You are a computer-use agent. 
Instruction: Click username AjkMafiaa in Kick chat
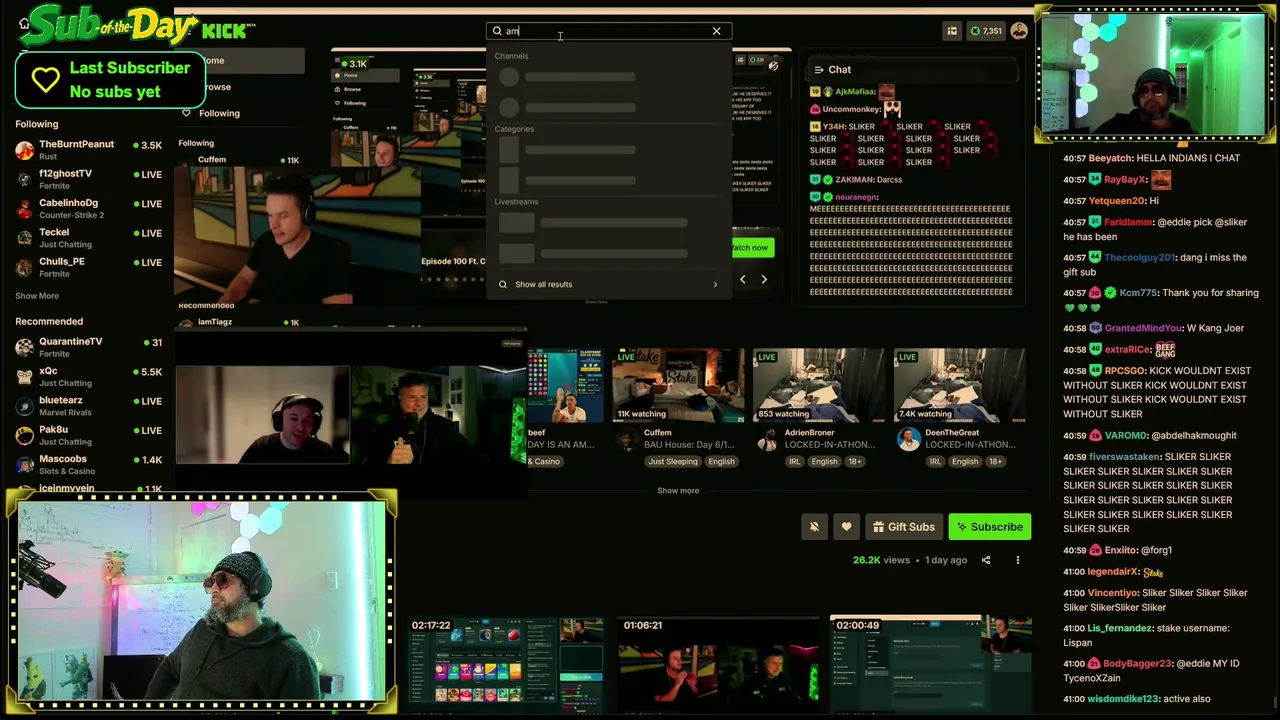point(855,92)
